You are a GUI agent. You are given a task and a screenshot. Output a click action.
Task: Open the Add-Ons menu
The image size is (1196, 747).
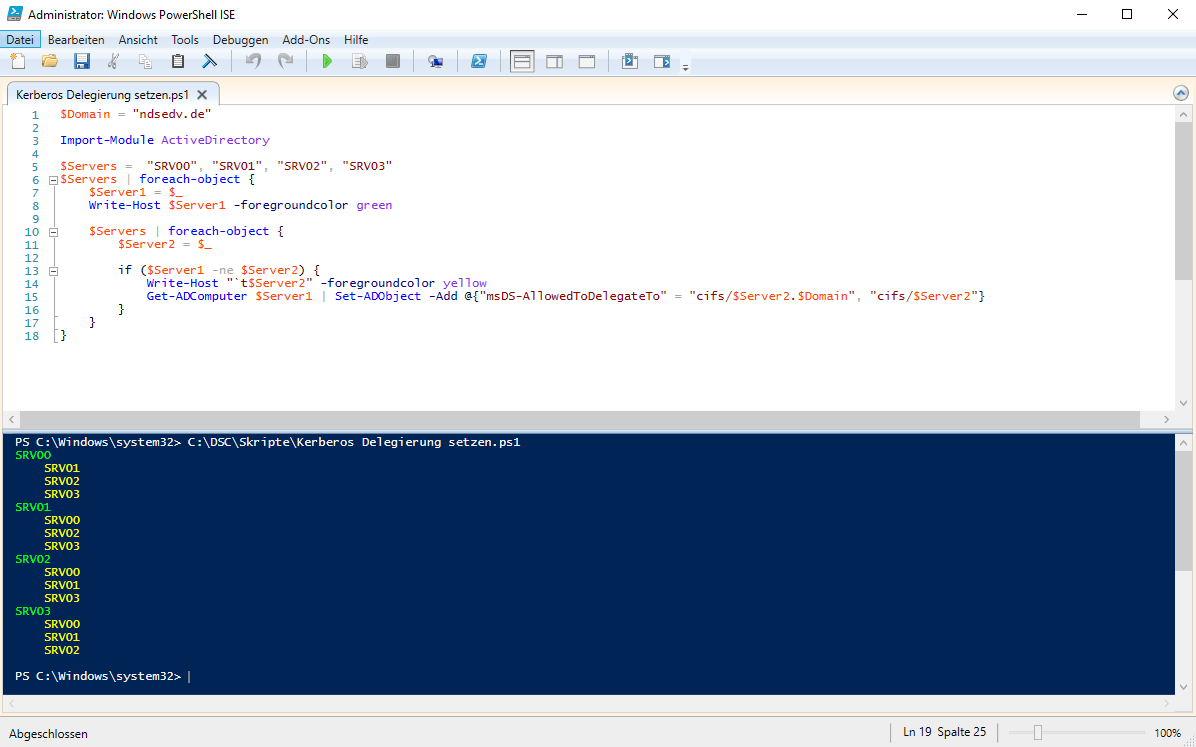coord(306,40)
